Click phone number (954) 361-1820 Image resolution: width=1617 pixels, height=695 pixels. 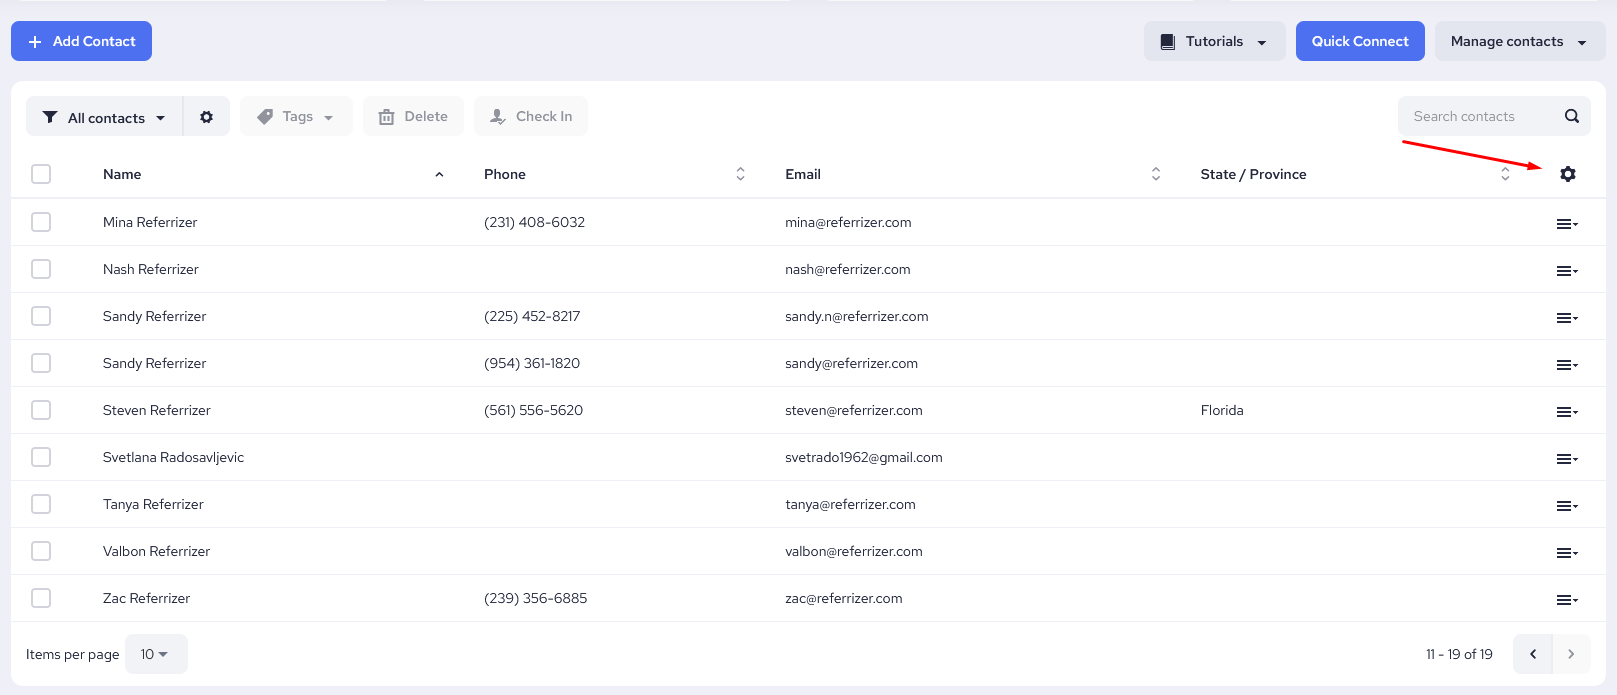pos(532,363)
